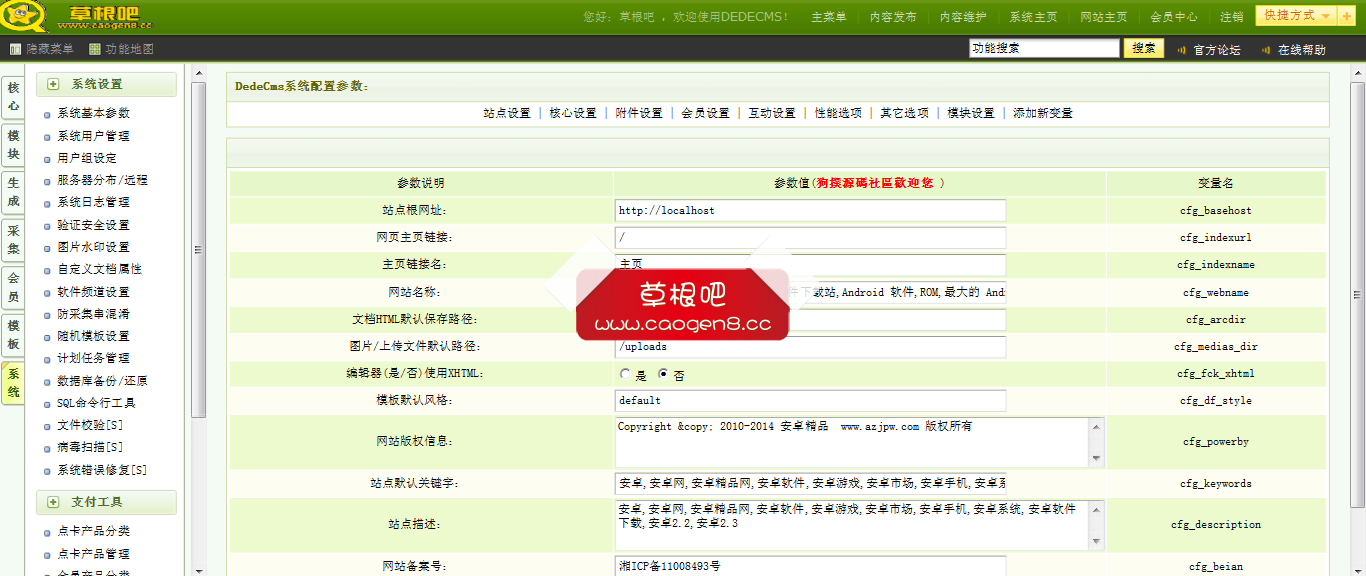This screenshot has height=576, width=1366.
Task: Click the 搜索 button
Action: (1143, 47)
